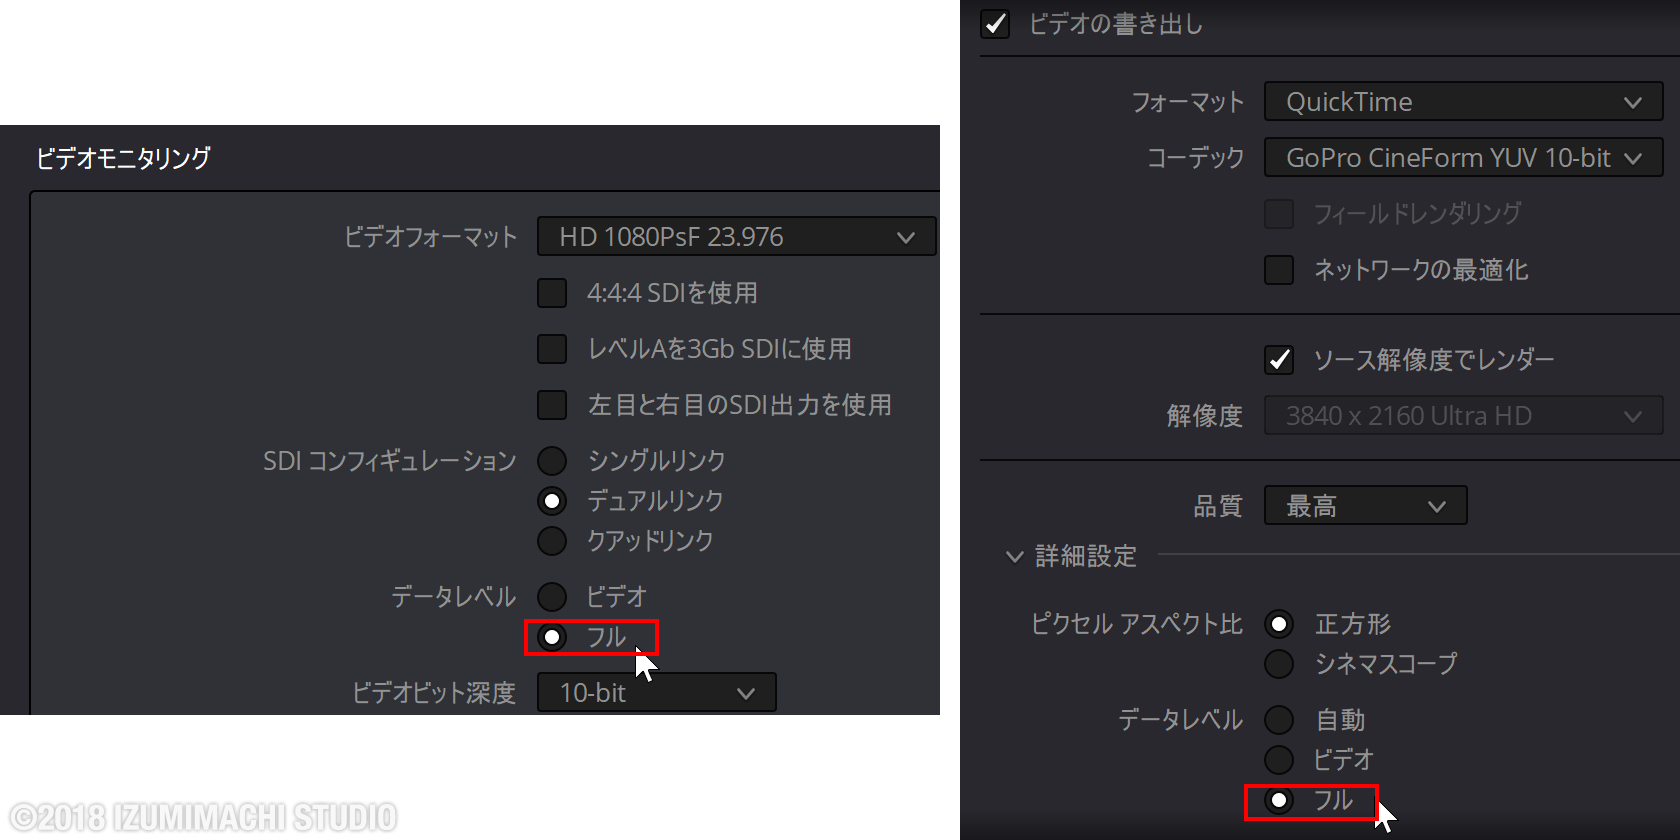Screen dimensions: 1680x840
Task: Select デュアルリンク radio button
Action: pos(552,501)
